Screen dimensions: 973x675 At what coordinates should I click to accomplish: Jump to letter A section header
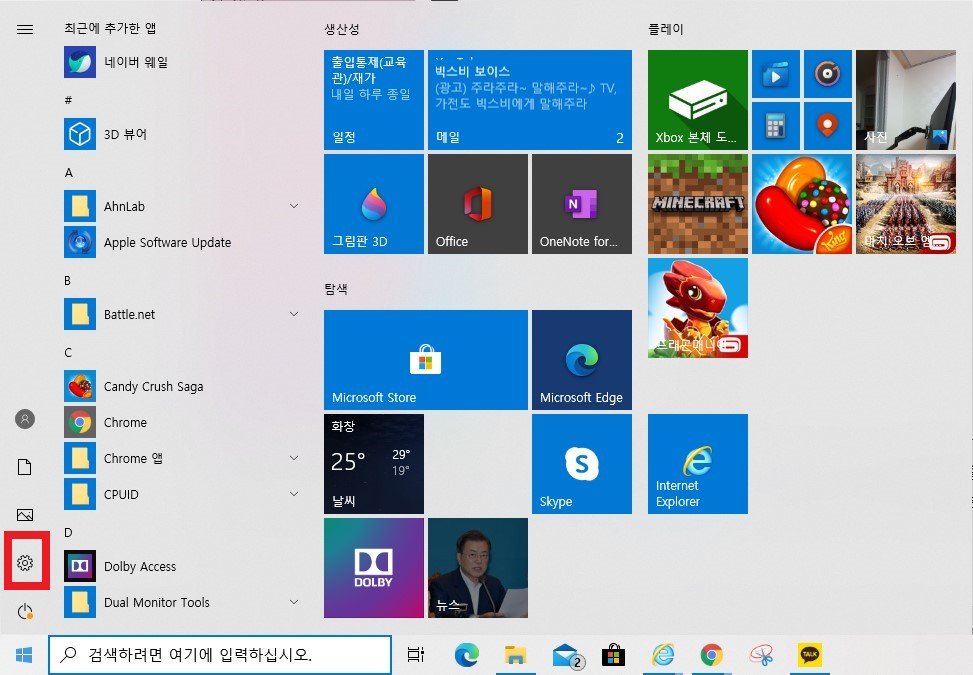68,172
